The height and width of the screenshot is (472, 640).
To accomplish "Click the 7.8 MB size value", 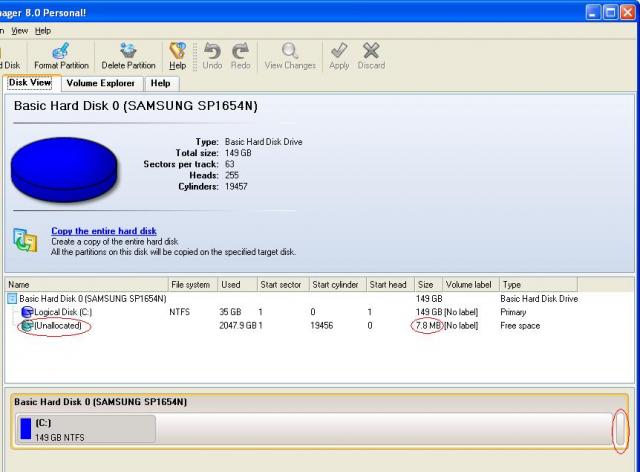I will pyautogui.click(x=428, y=325).
